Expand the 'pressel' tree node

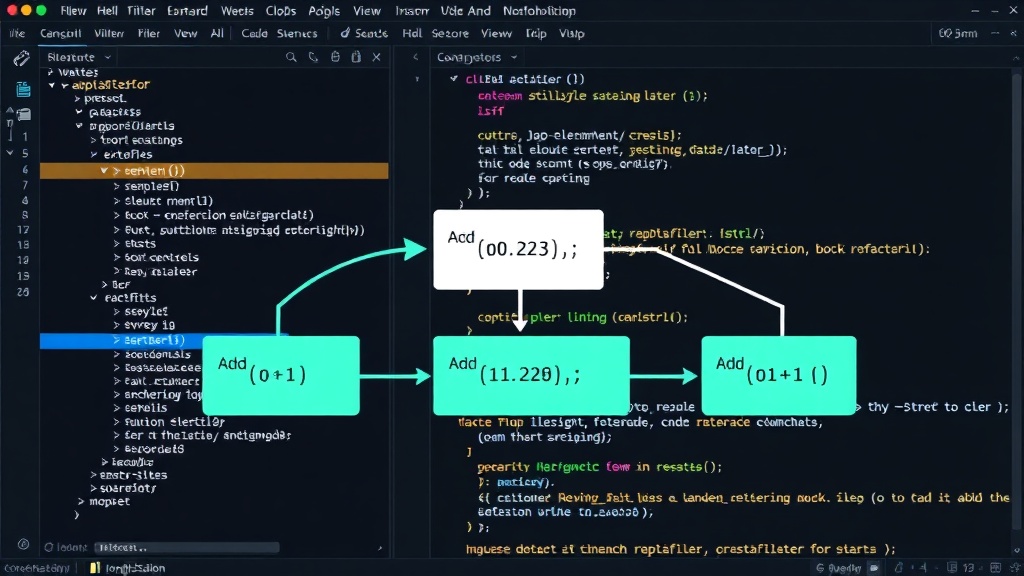click(x=78, y=99)
